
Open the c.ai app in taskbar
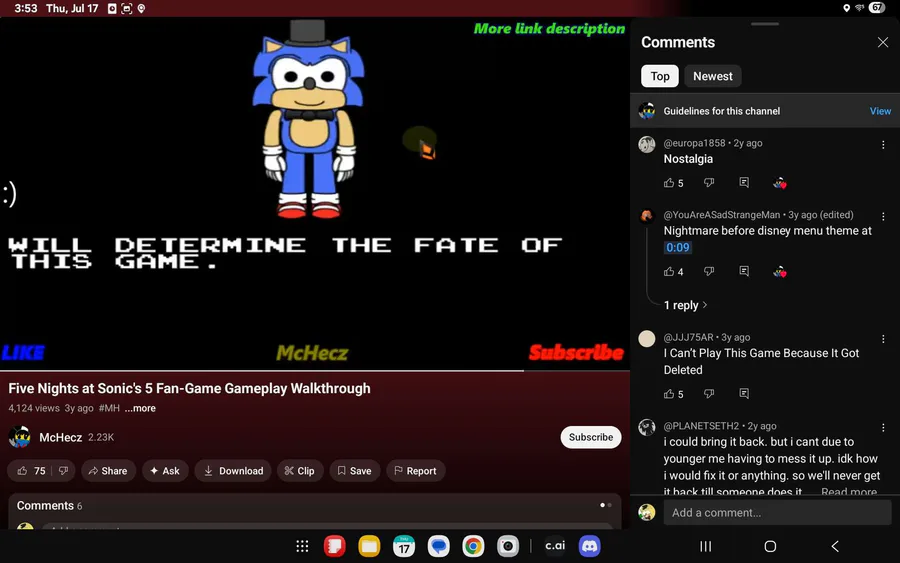(555, 546)
